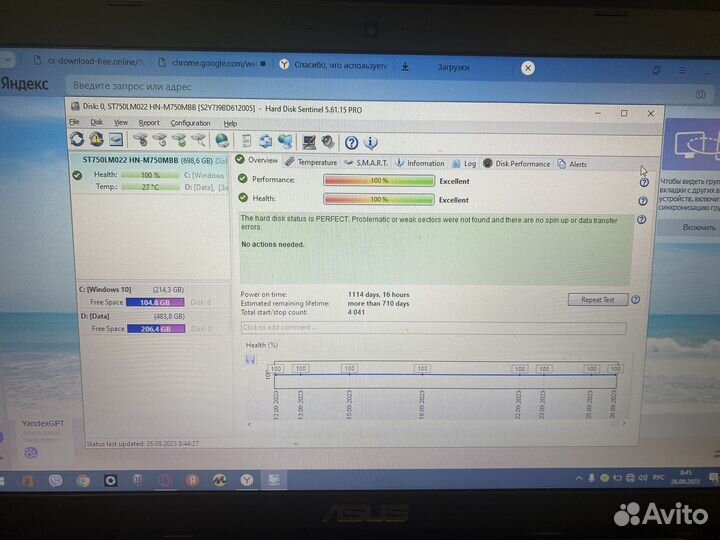Click help icon beside the Performance bar
The image size is (720, 540).
pyautogui.click(x=644, y=182)
